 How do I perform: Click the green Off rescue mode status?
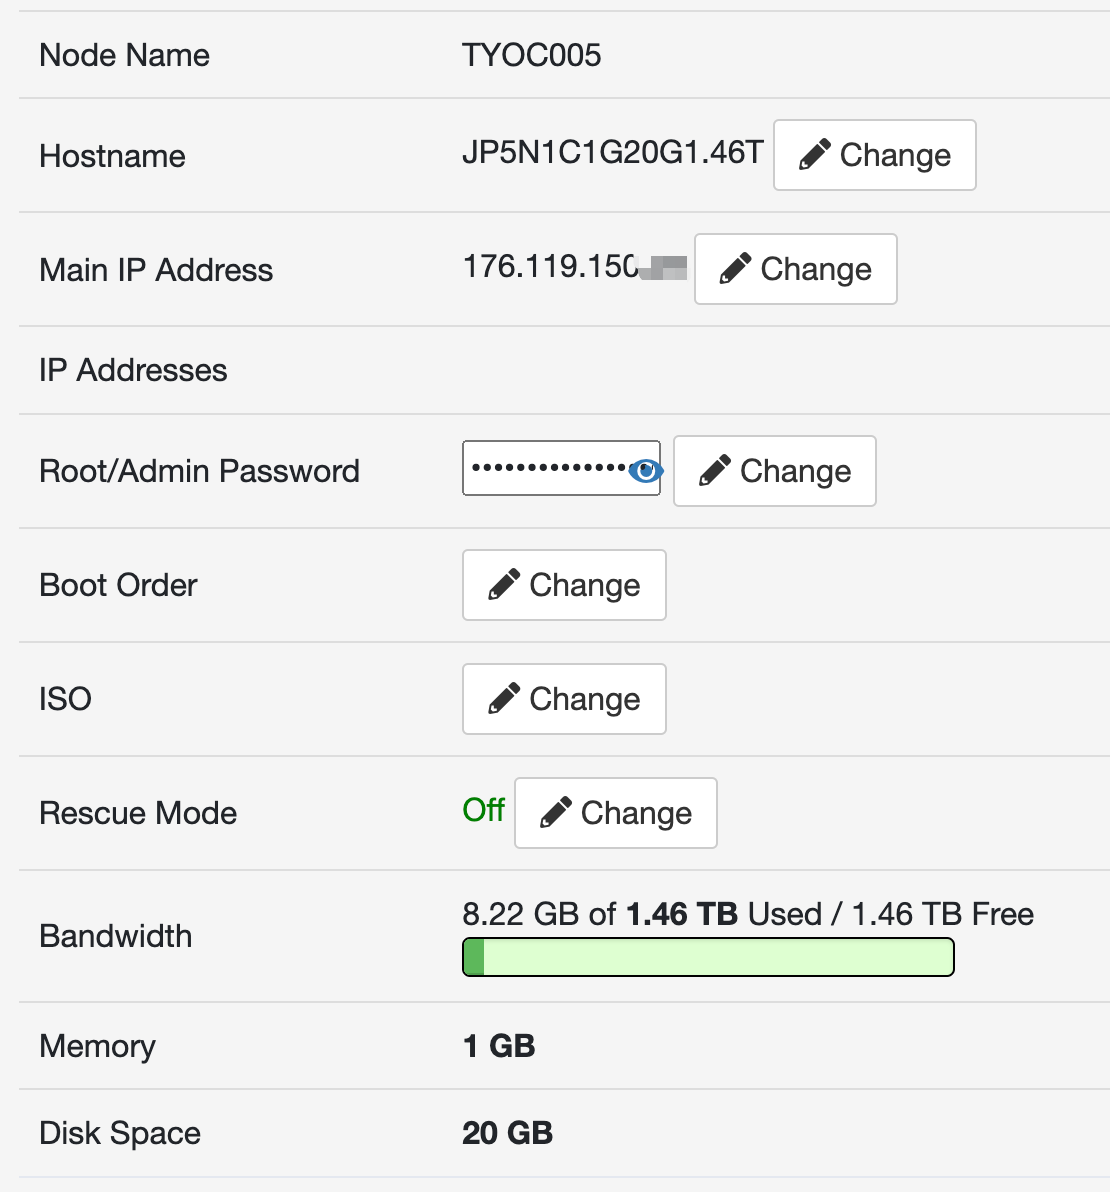(484, 810)
